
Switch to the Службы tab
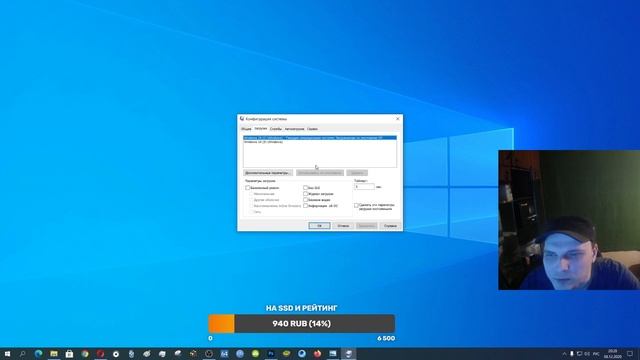click(x=276, y=129)
